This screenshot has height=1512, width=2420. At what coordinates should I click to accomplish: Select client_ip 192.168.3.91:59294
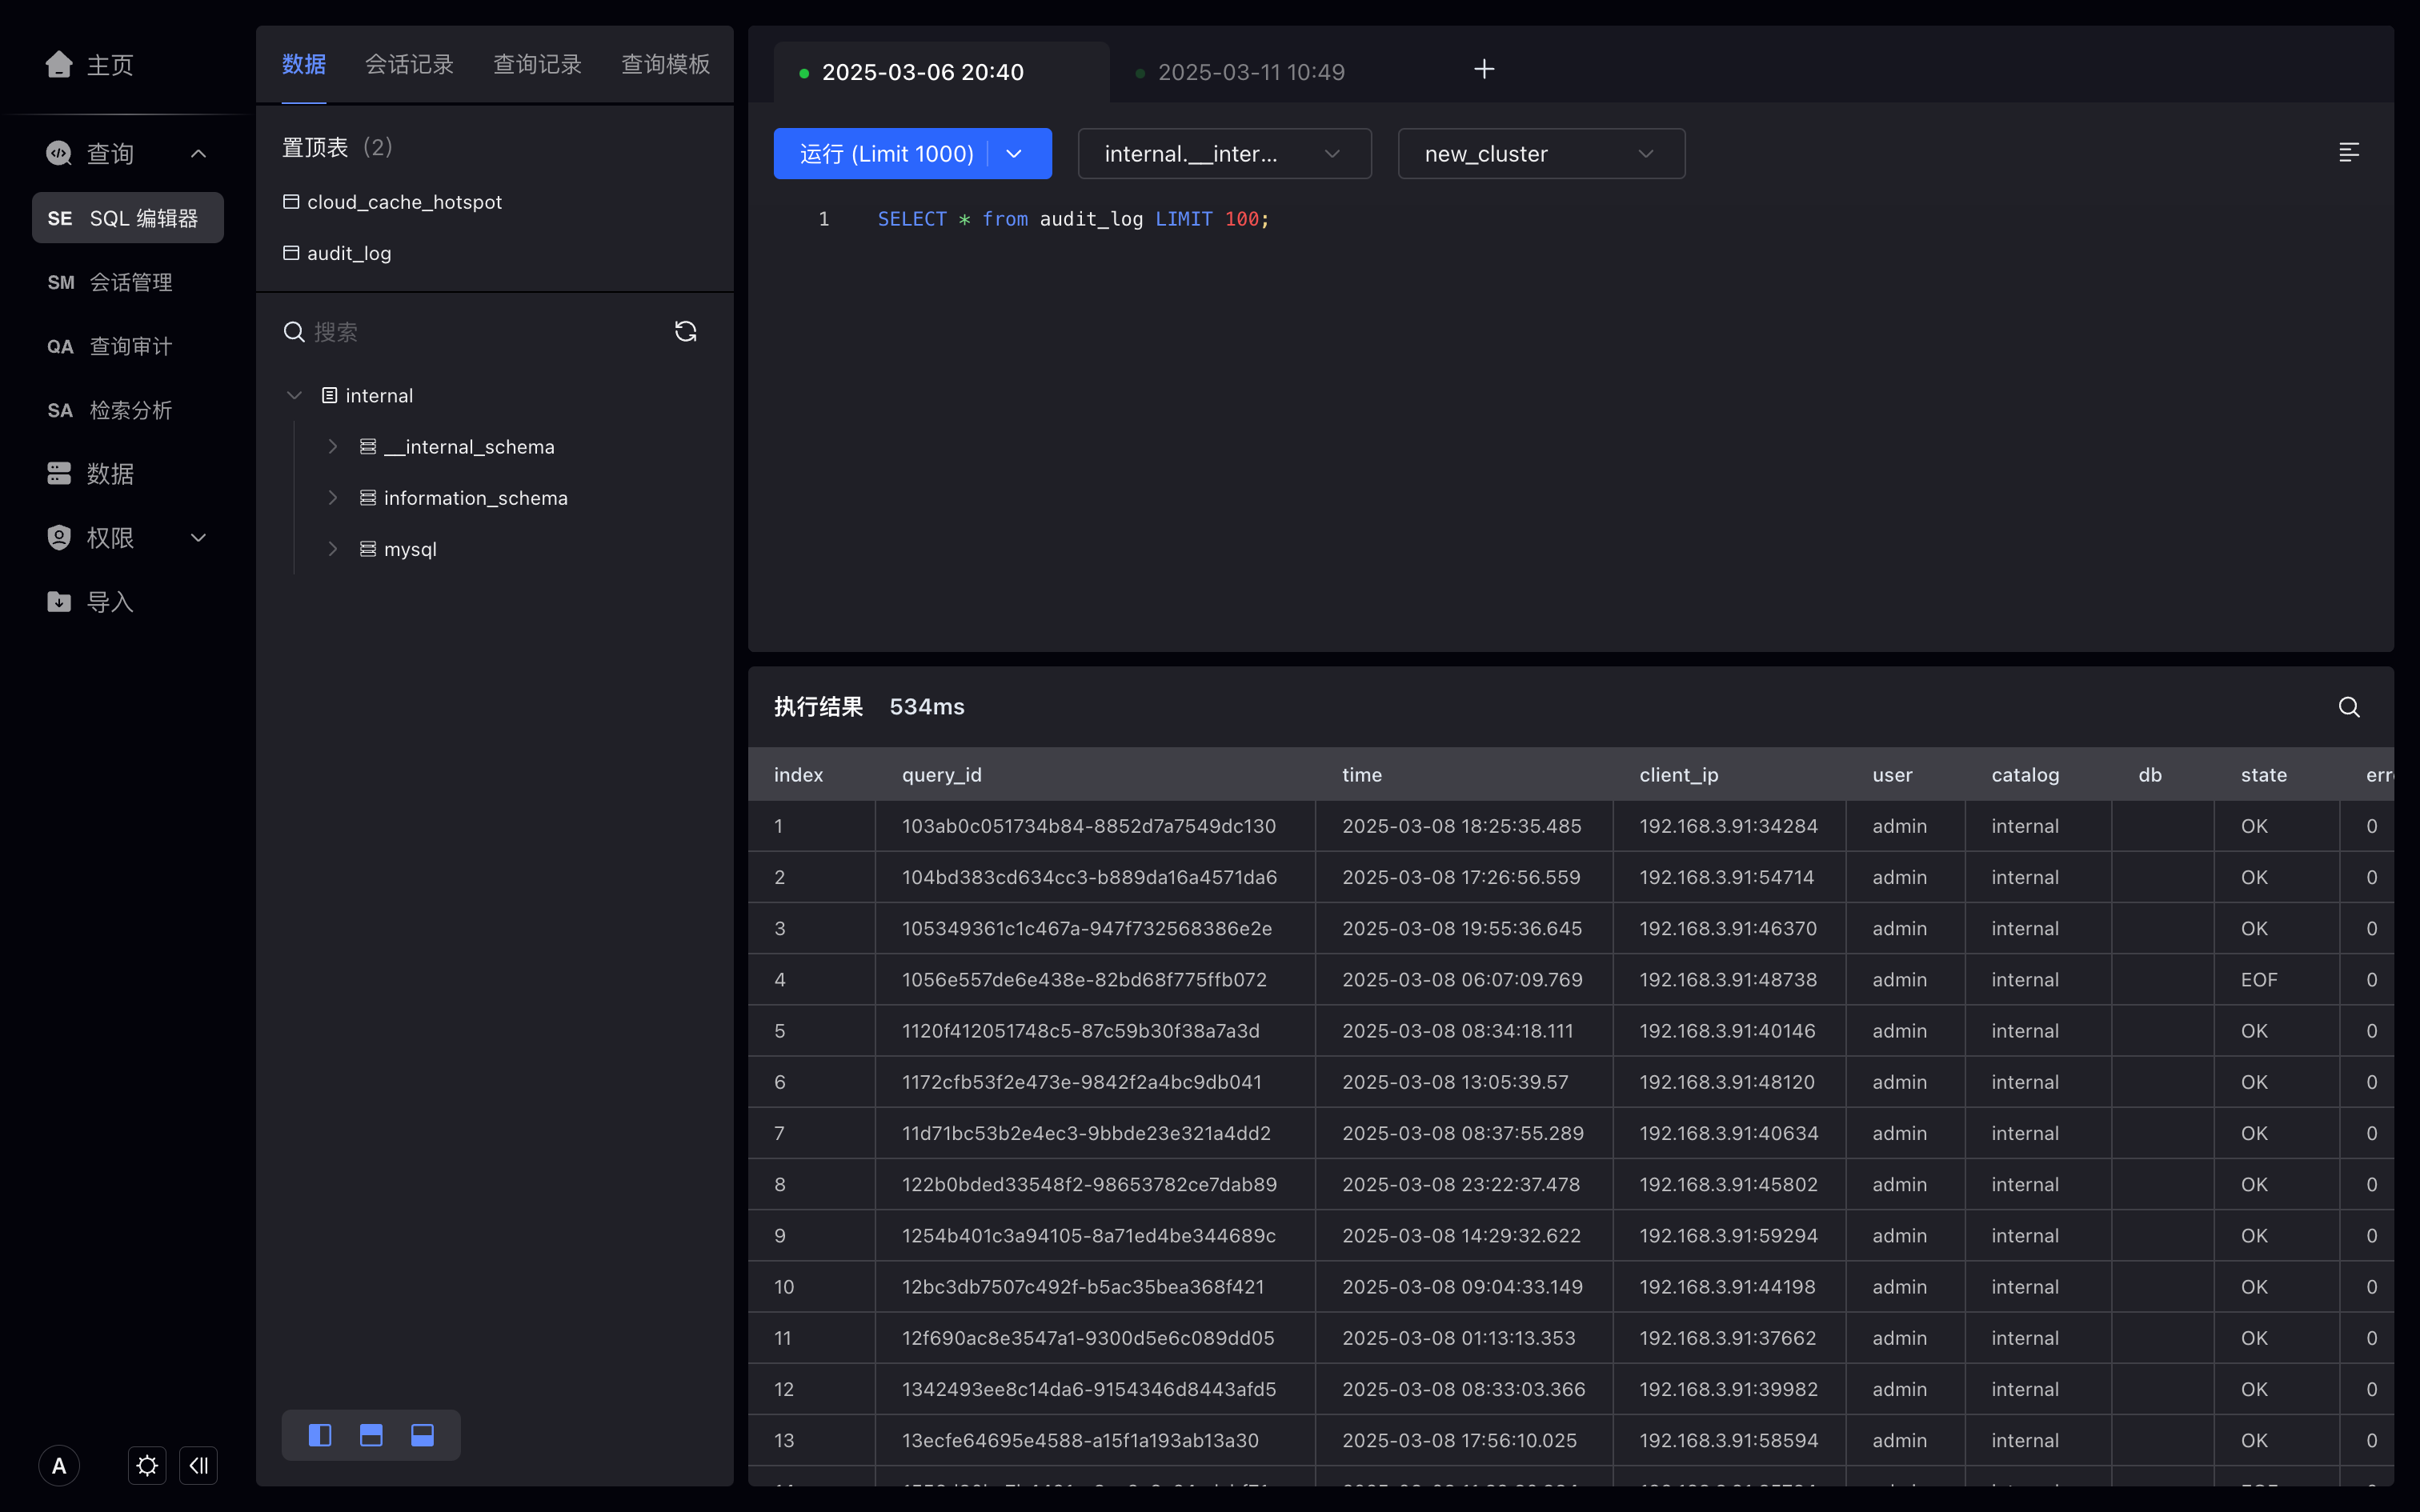click(1728, 1236)
